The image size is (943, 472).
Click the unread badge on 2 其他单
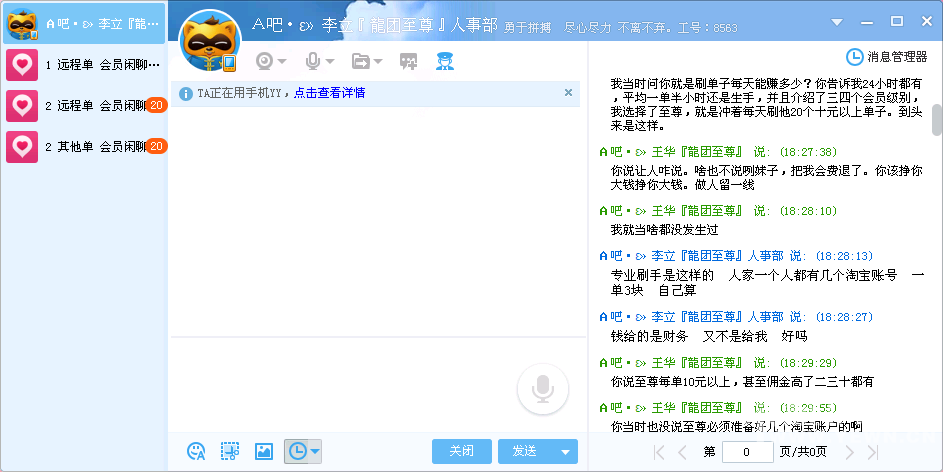156,146
